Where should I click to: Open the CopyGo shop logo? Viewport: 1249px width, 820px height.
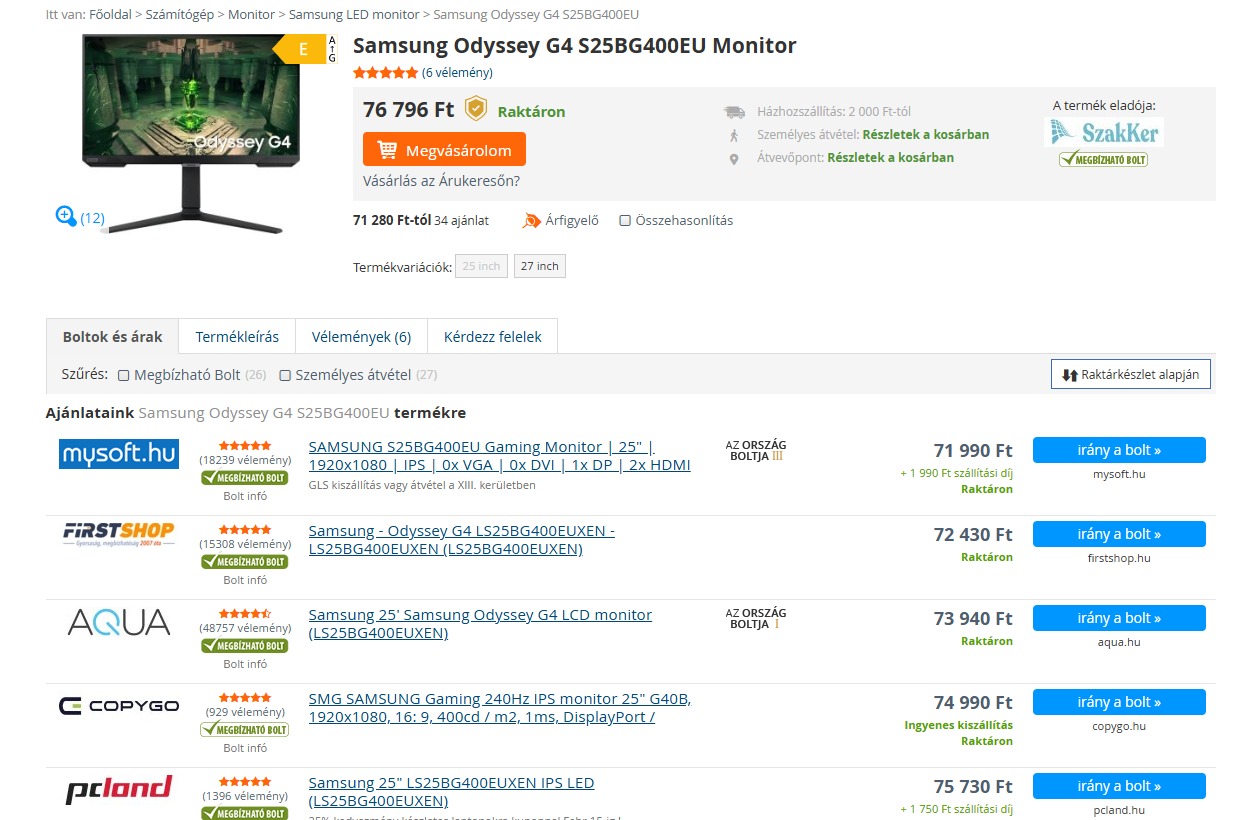(119, 706)
